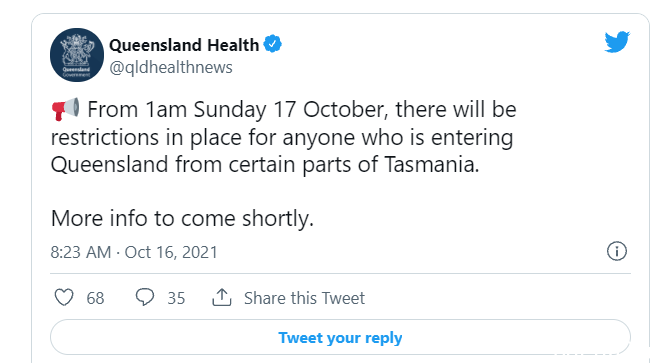
Task: Open the Queensland Health profile name
Action: pyautogui.click(x=184, y=45)
